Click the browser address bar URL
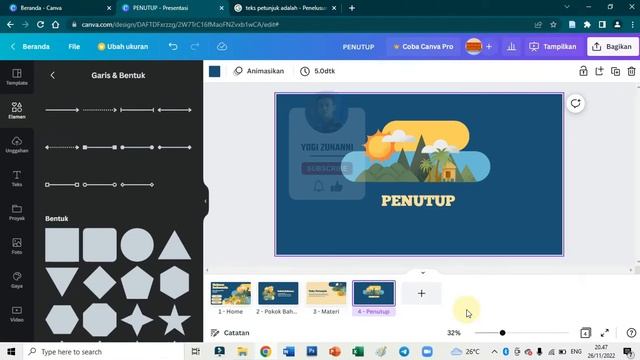 [180, 24]
